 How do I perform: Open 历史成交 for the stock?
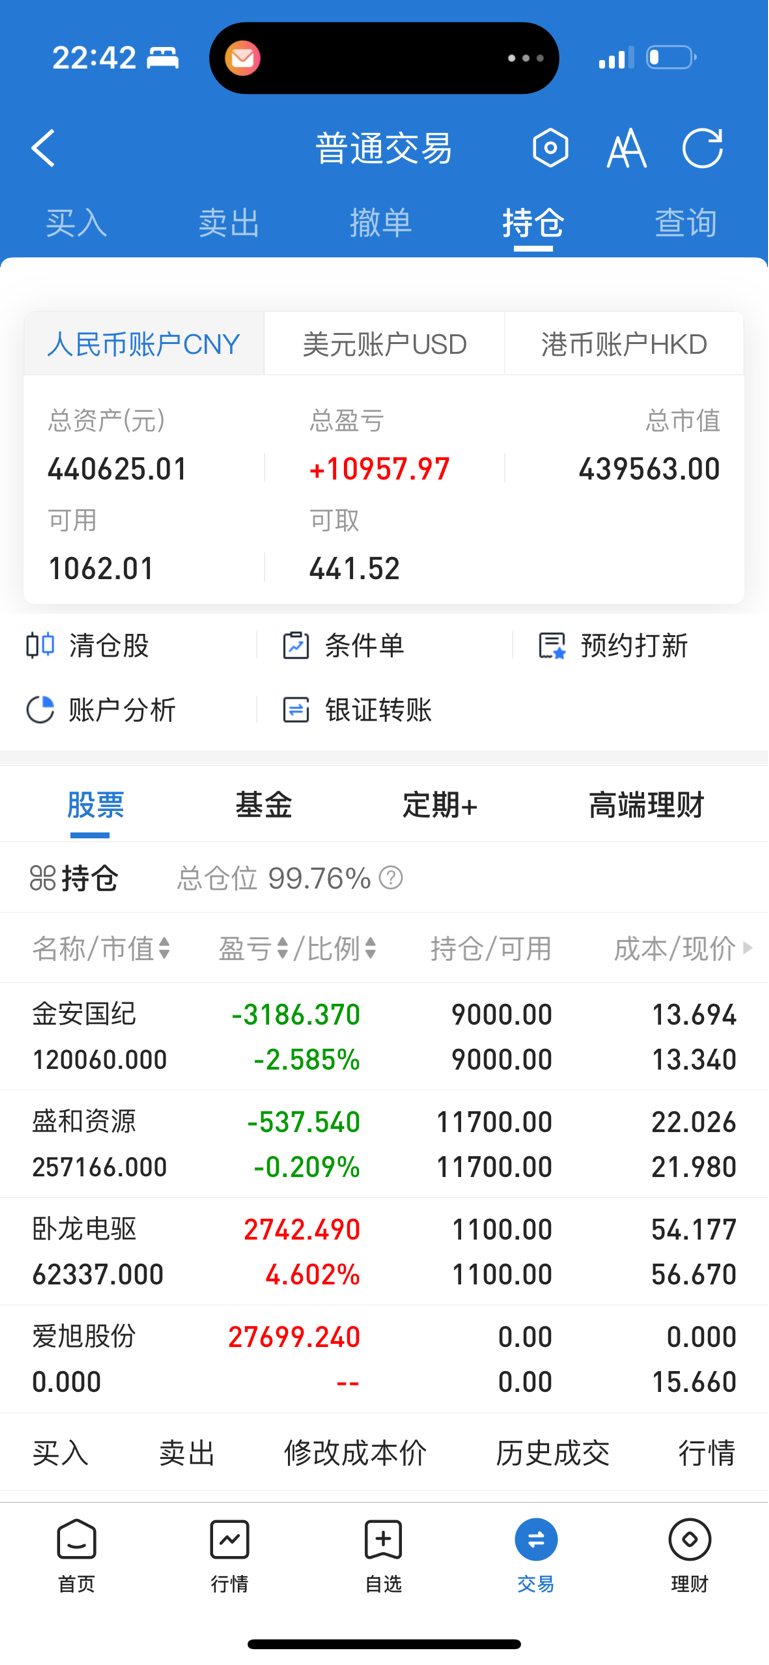(552, 1452)
